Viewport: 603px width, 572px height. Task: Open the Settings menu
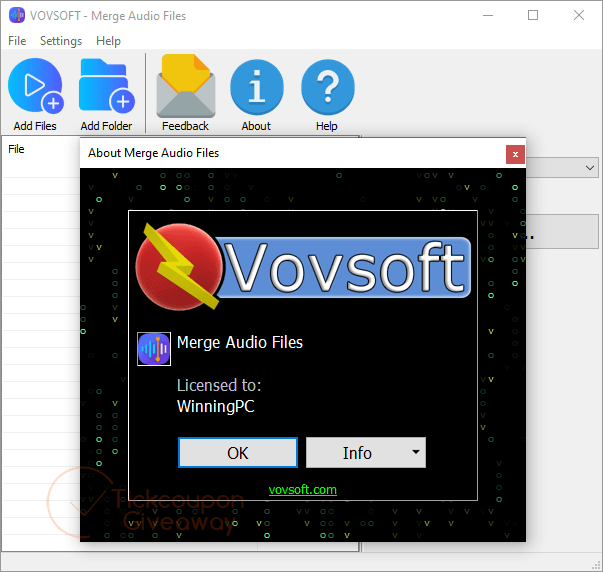[x=61, y=41]
